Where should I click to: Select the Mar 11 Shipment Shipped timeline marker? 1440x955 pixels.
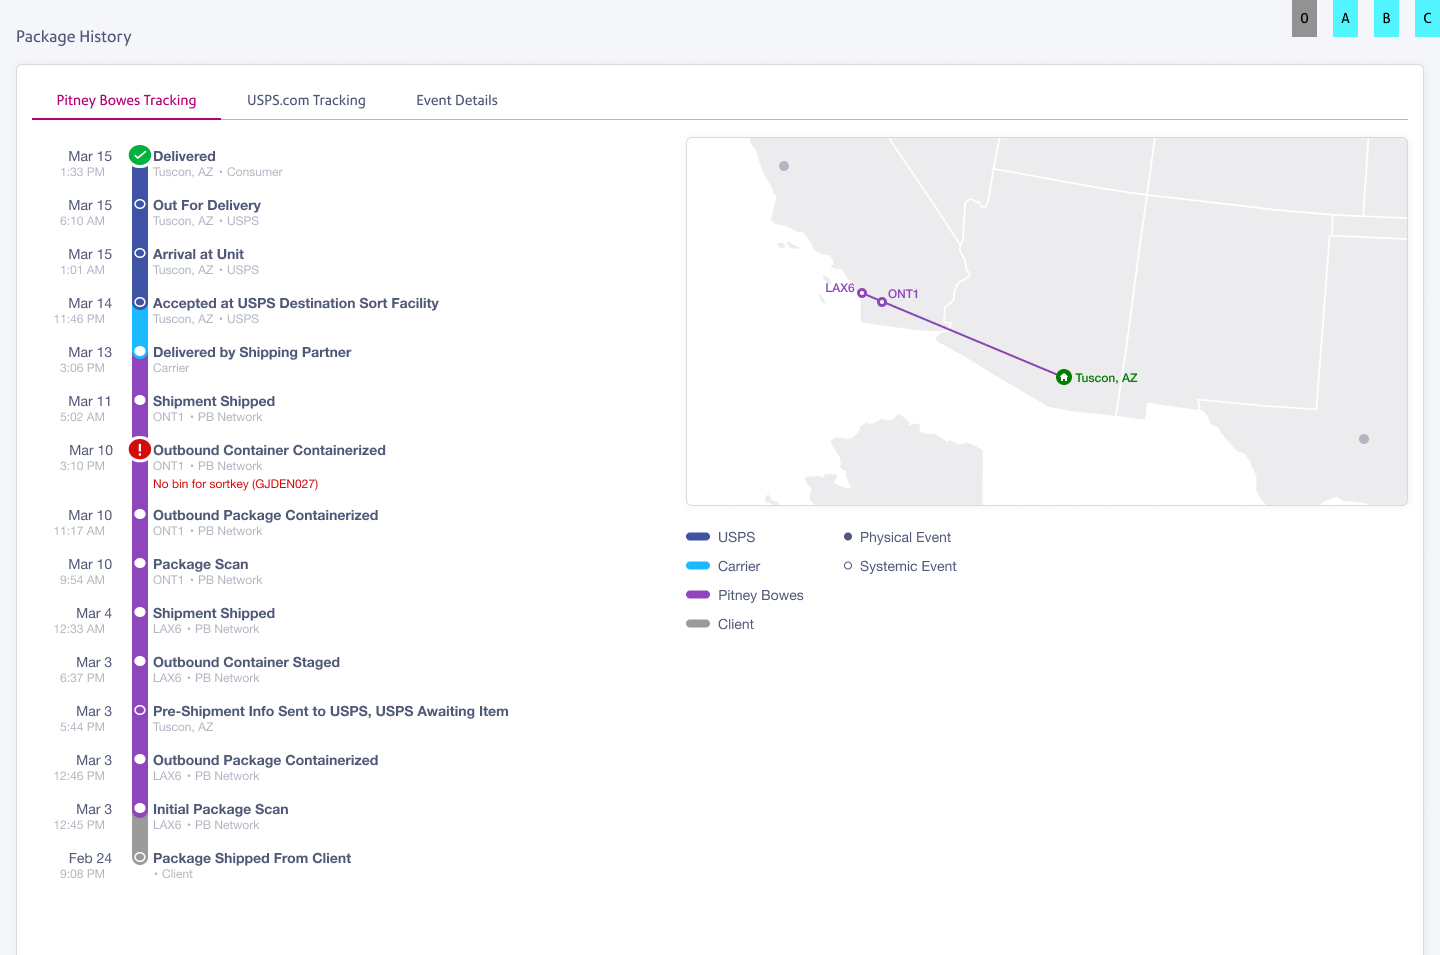pyautogui.click(x=140, y=400)
